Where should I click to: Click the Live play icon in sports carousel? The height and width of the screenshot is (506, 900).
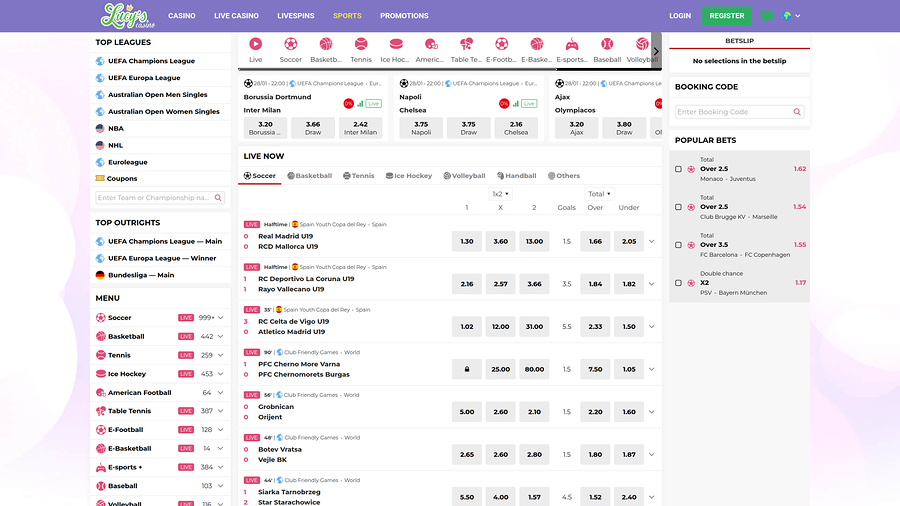[256, 44]
